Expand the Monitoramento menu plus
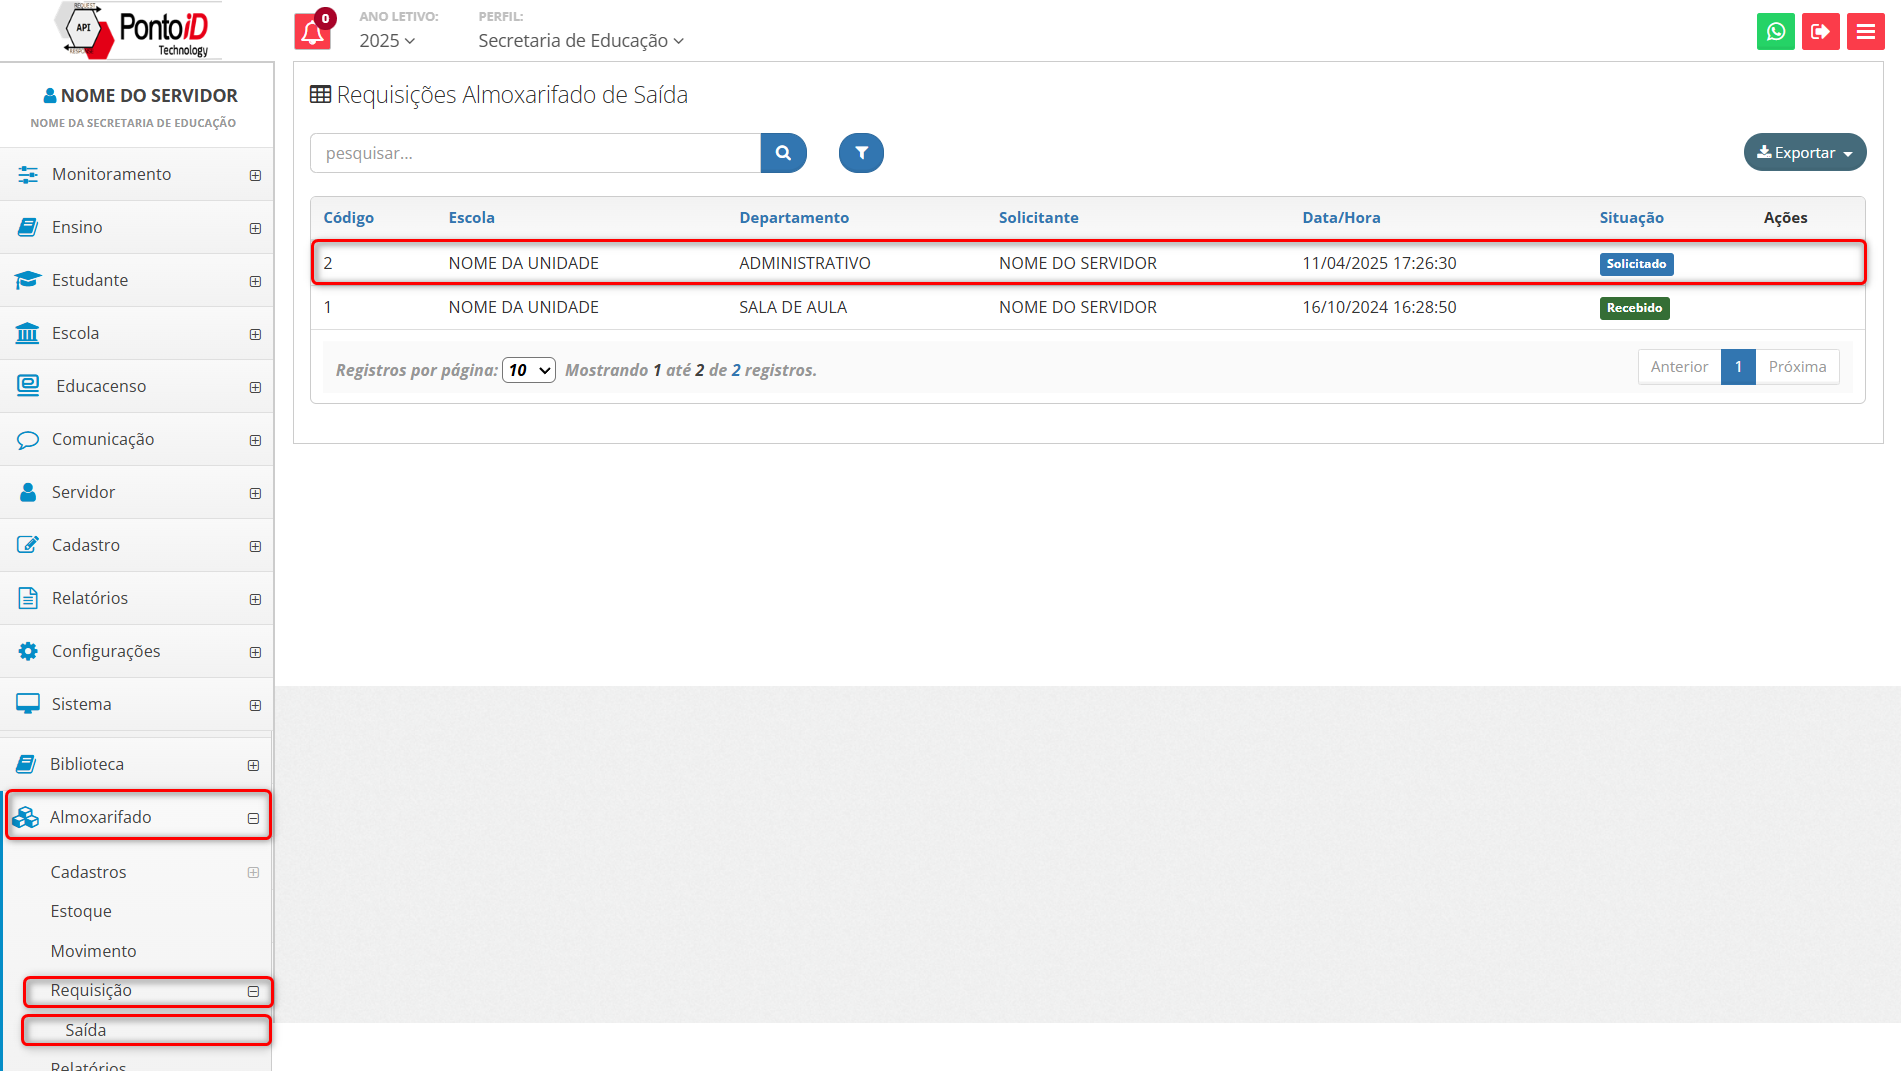Viewport: 1901px width, 1076px height. click(x=255, y=175)
